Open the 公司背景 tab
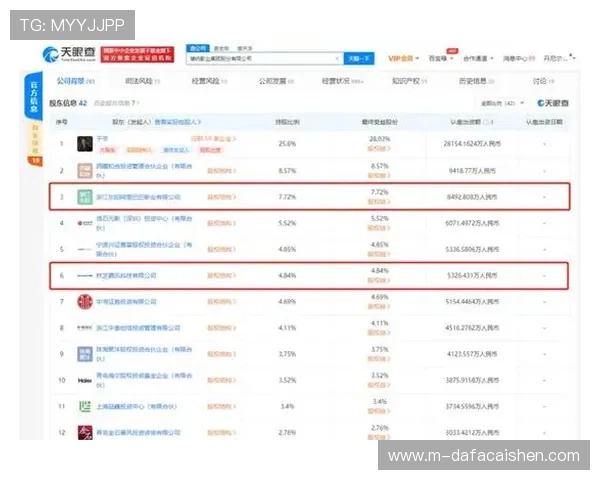Image resolution: width=600 pixels, height=480 pixels. tap(76, 81)
